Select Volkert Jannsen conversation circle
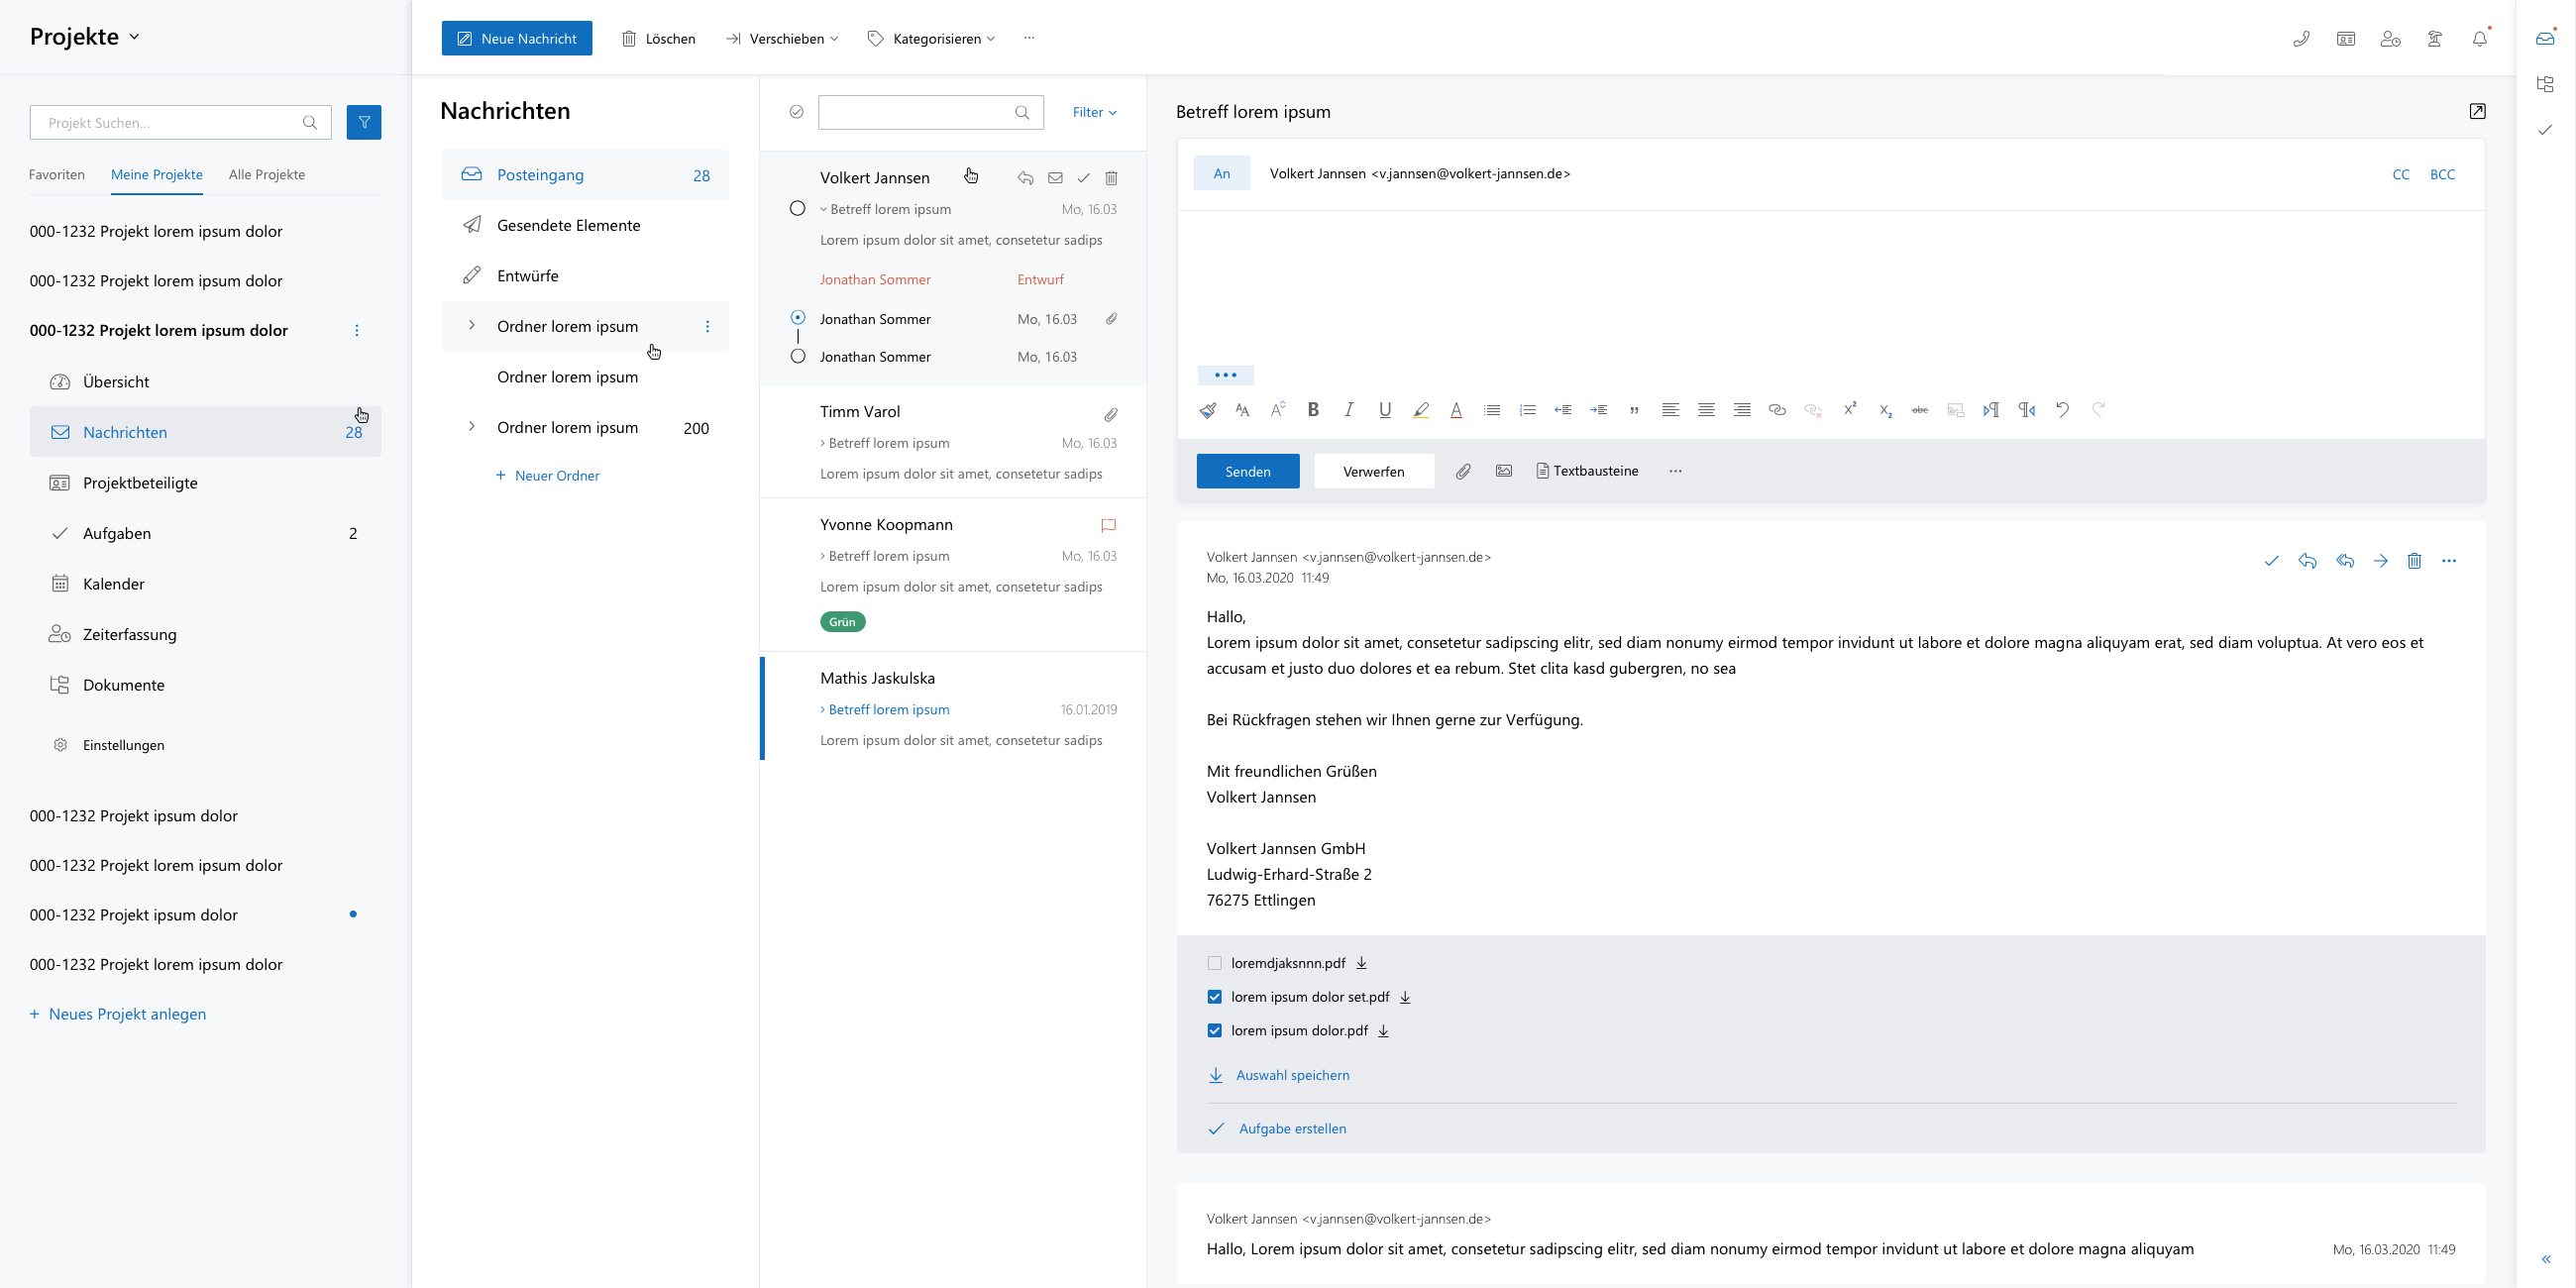The height and width of the screenshot is (1288, 2576). point(797,208)
